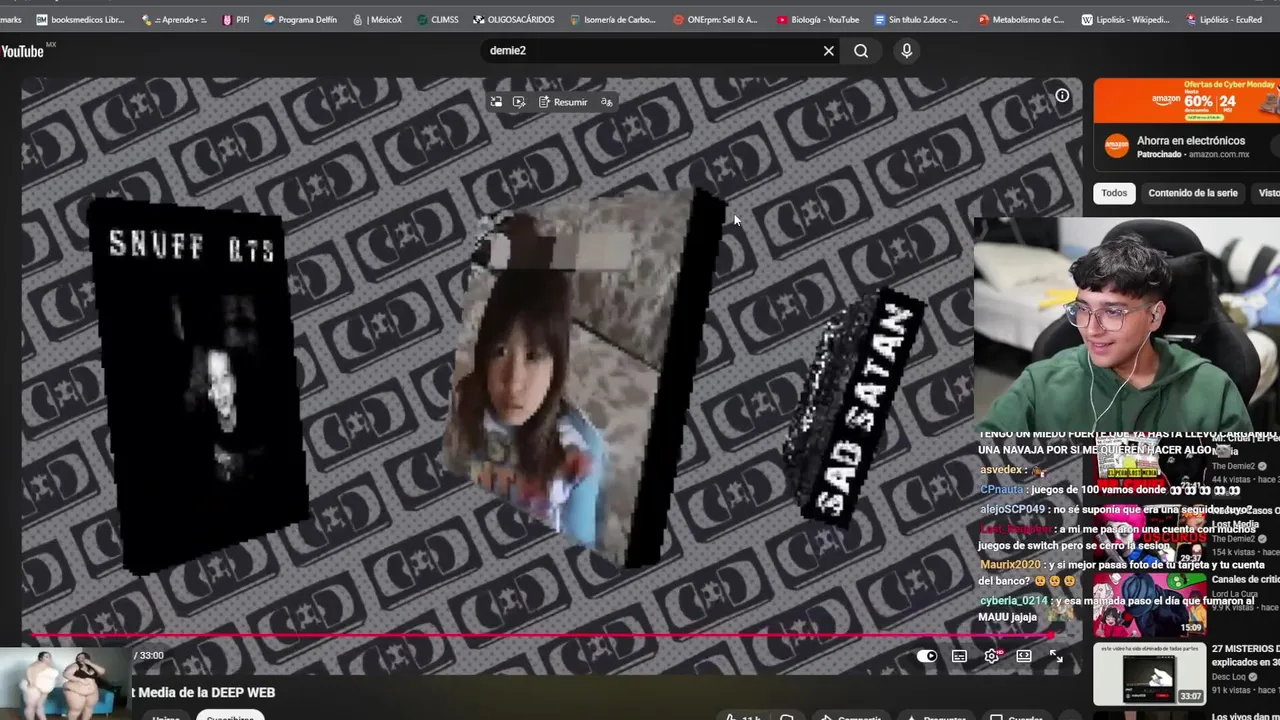This screenshot has height=720, width=1280.
Task: Open the CLIMSS bookmark
Action: click(x=438, y=19)
